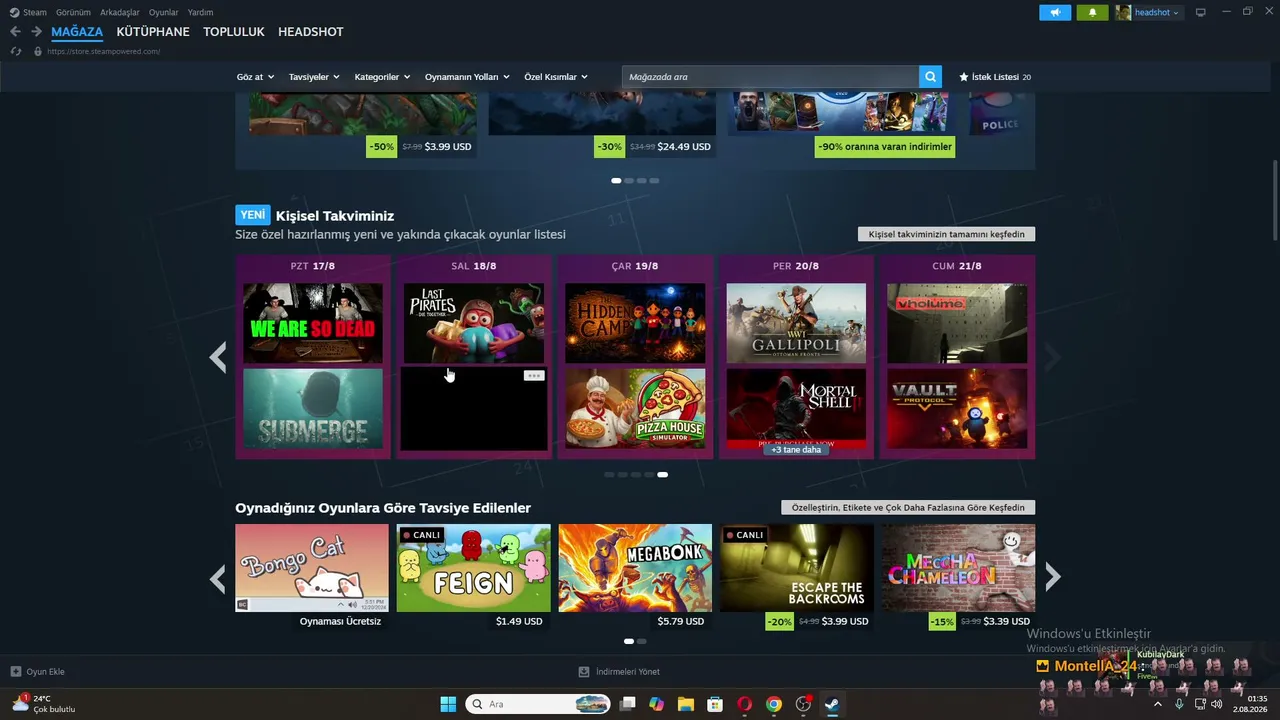Open the green notification bell

[x=1092, y=12]
